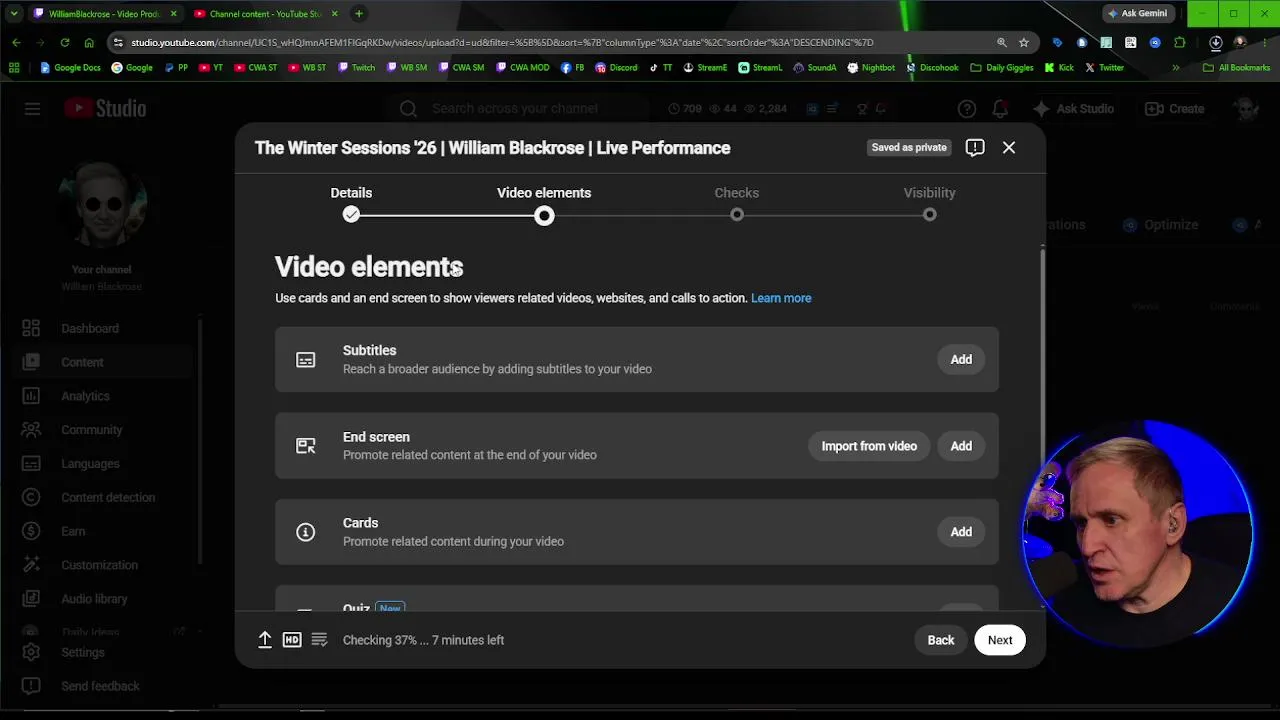This screenshot has height=720, width=1280.
Task: Click the upload status arrow icon
Action: [265, 640]
